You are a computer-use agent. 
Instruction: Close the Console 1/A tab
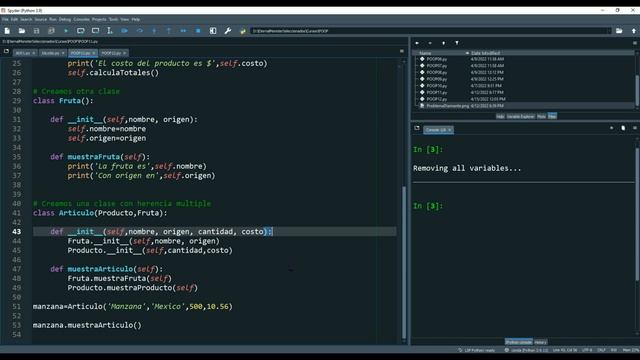coord(449,130)
